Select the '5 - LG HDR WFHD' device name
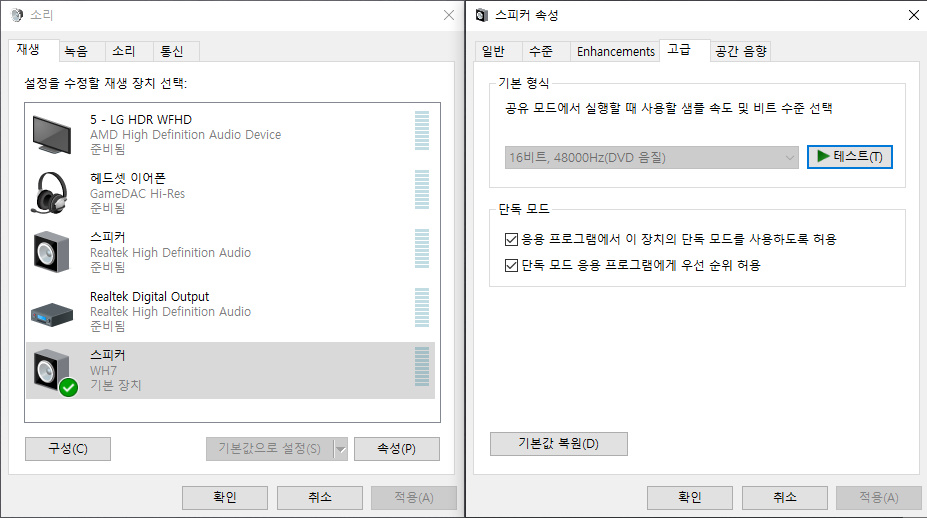 141,119
